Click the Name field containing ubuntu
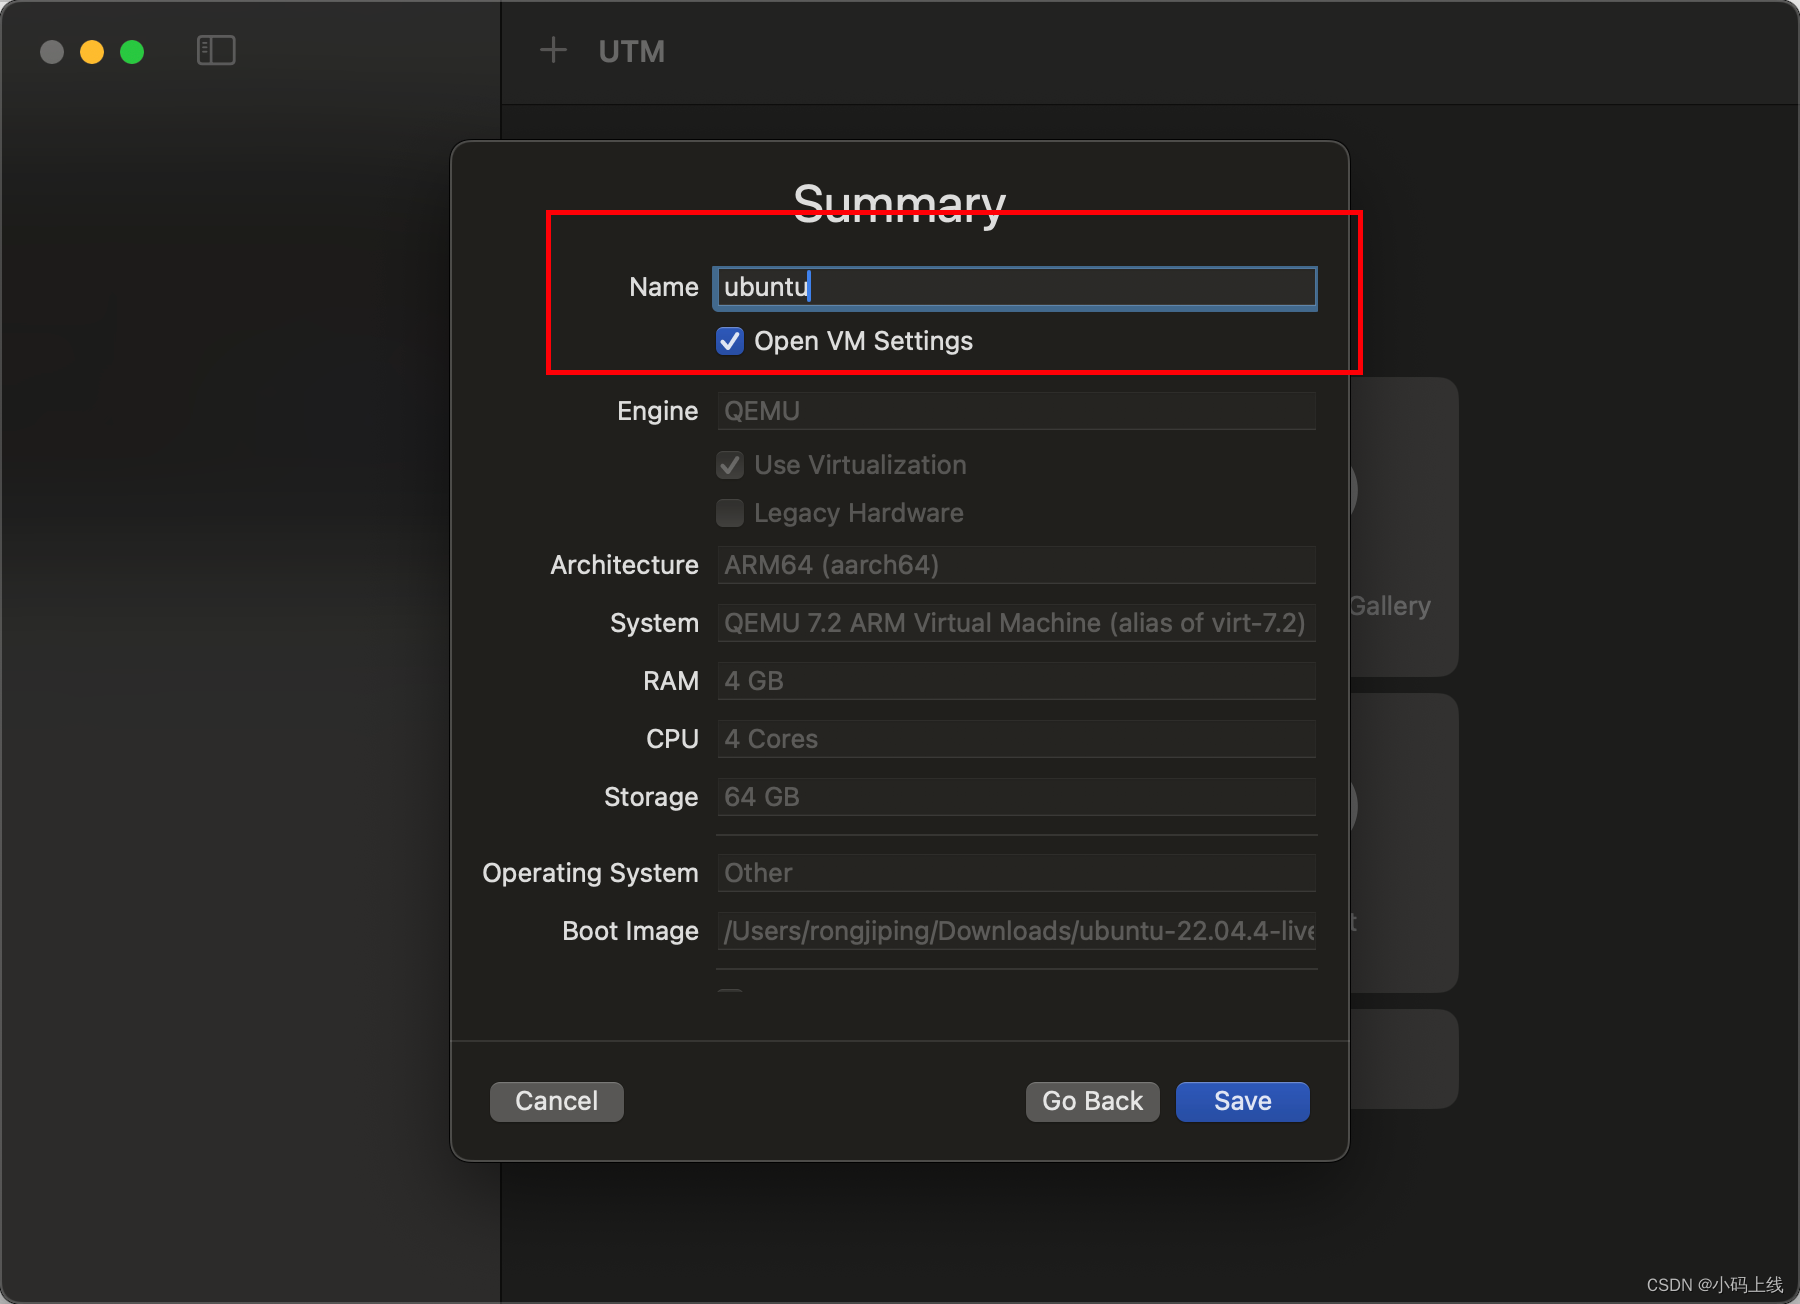The image size is (1800, 1304). pos(1015,287)
